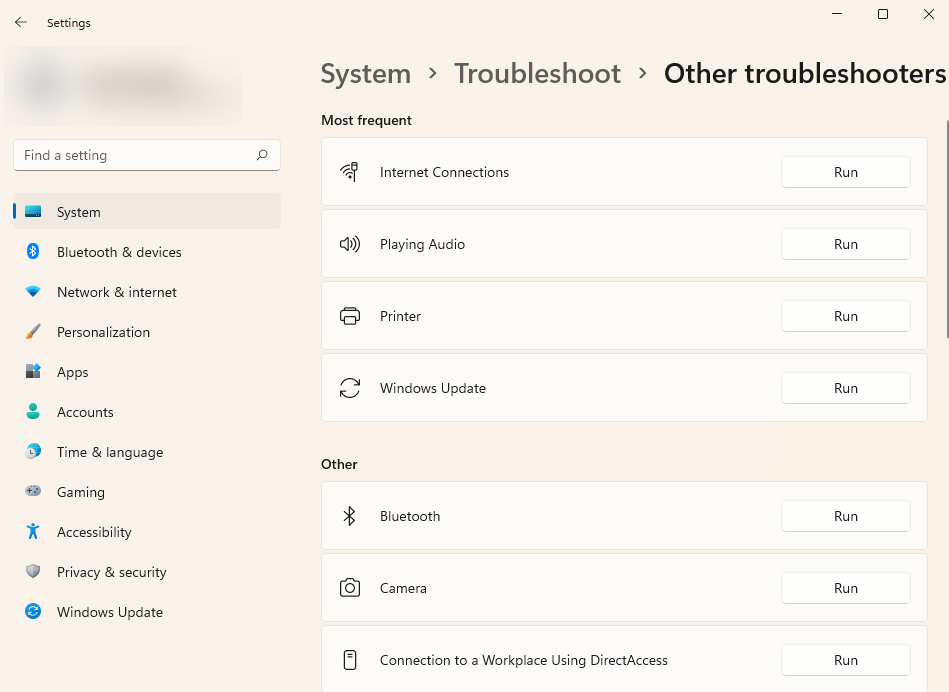949x692 pixels.
Task: Go to Accounts settings section
Action: pyautogui.click(x=85, y=412)
